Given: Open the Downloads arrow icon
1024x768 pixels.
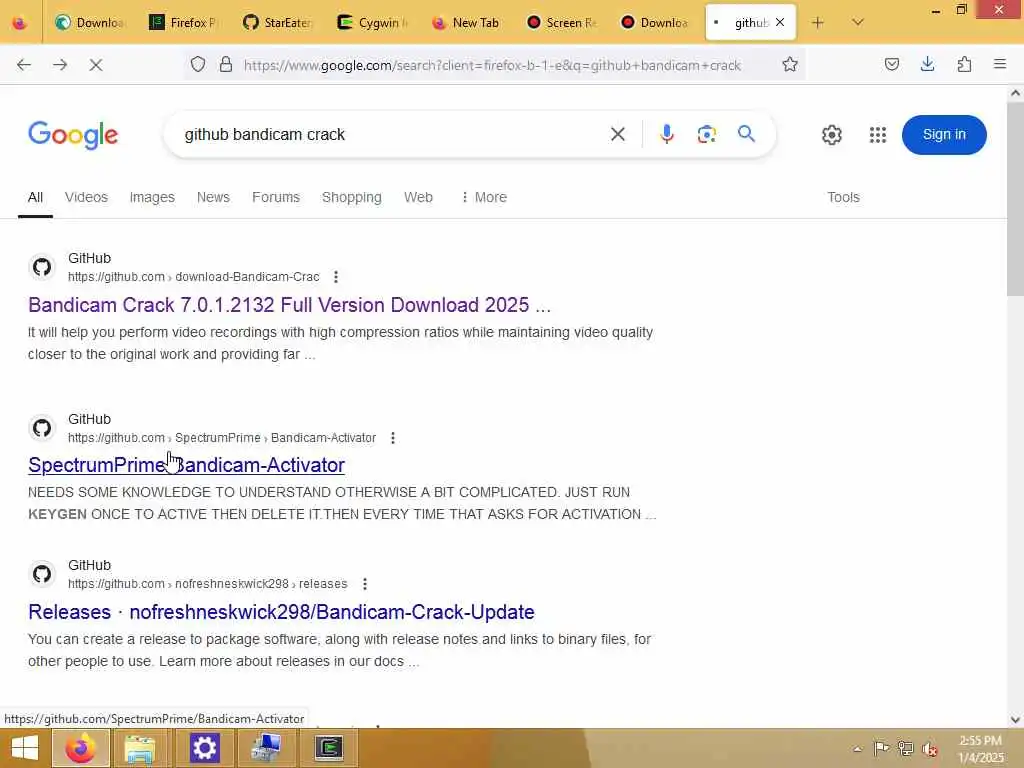Looking at the screenshot, I should tap(927, 64).
